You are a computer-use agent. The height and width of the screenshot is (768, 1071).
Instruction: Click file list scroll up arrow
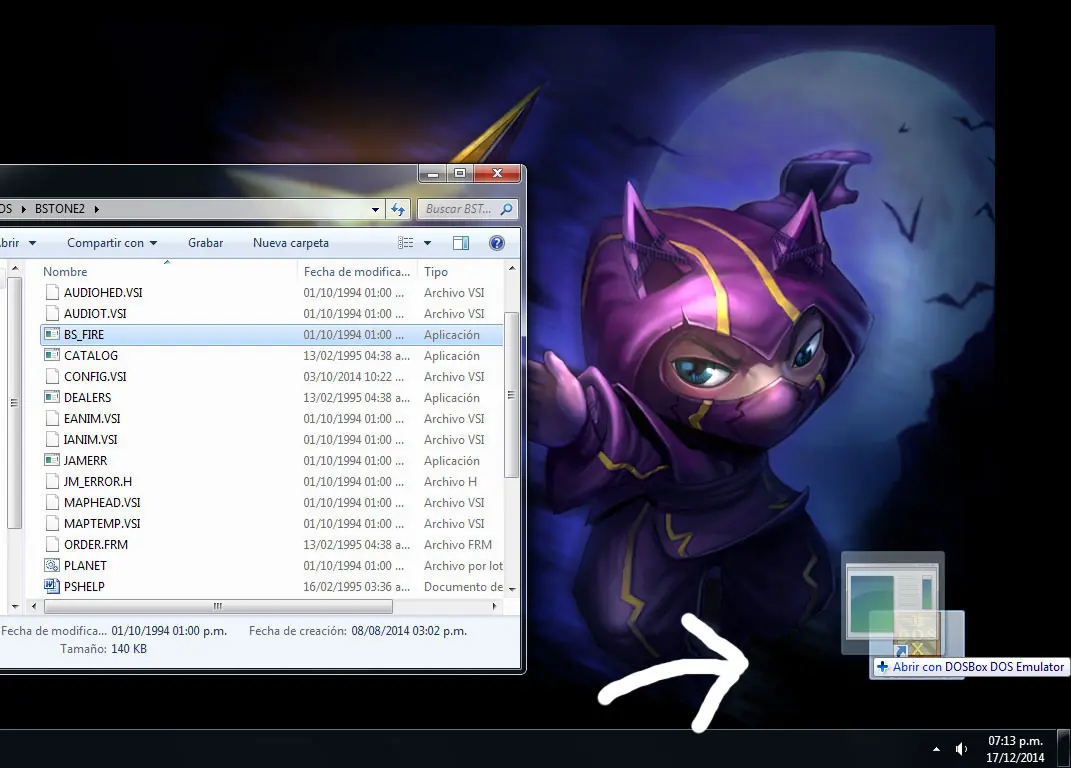[512, 269]
